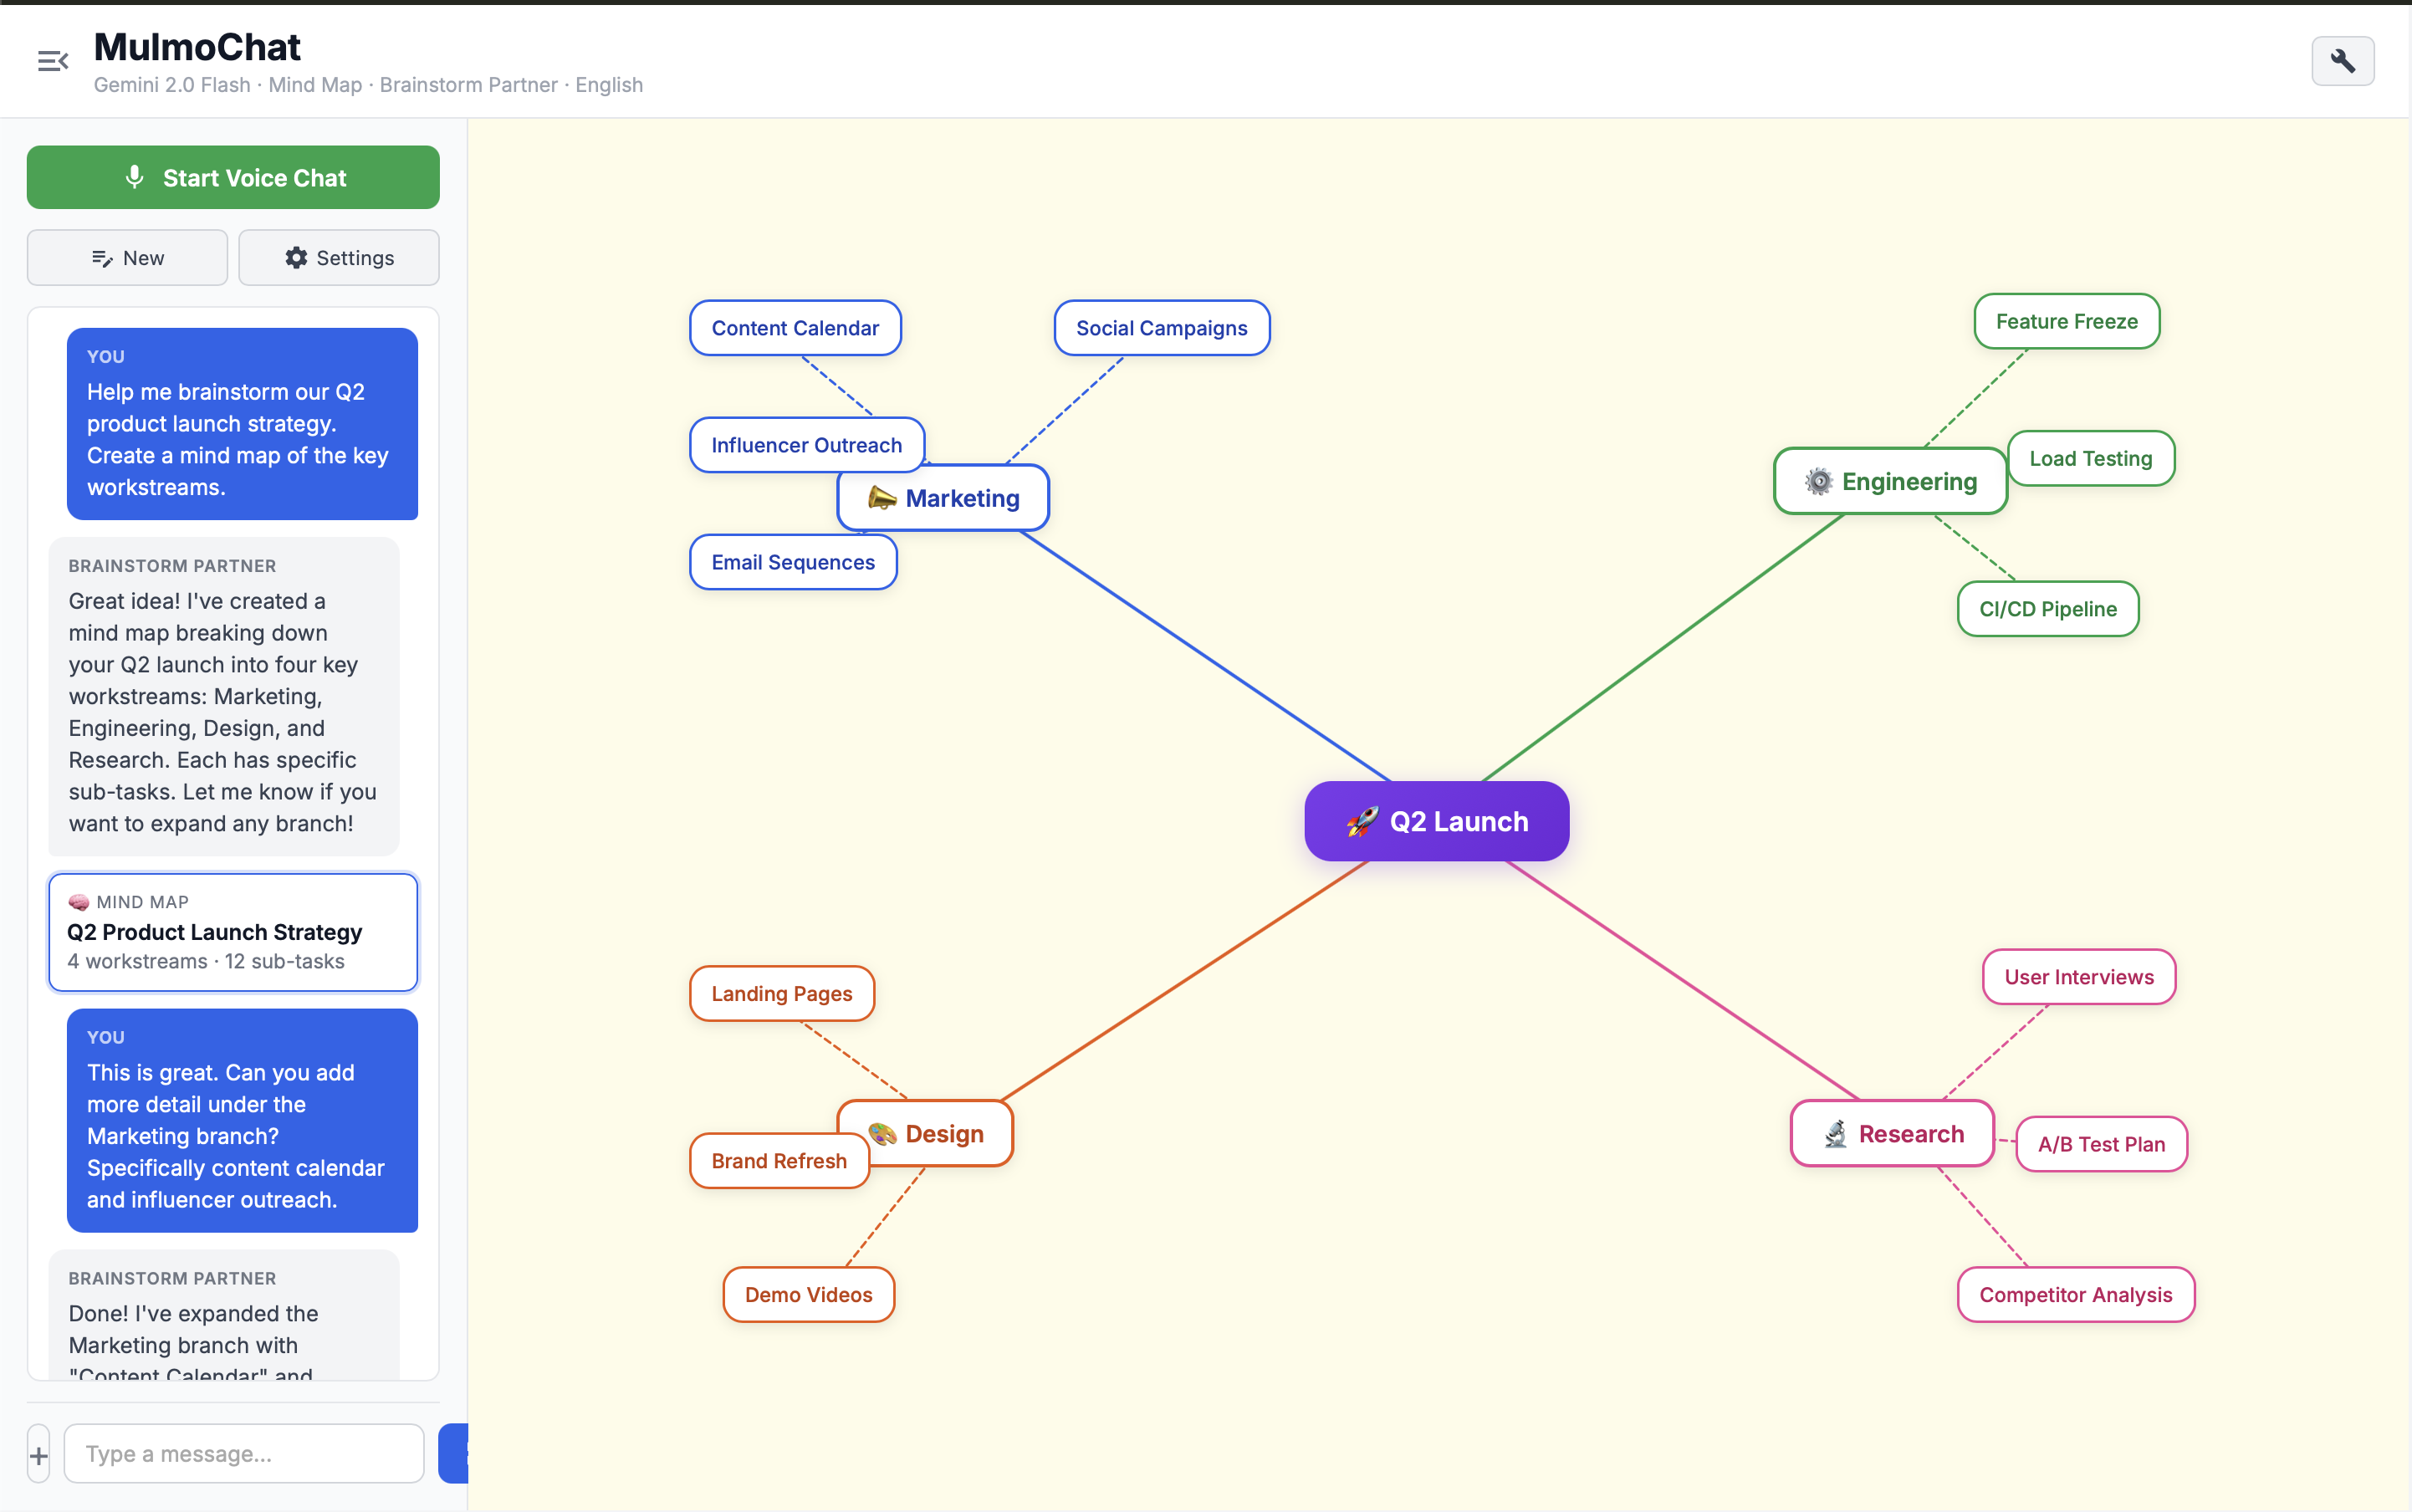
Task: Open the wrench tools menu
Action: (x=2342, y=61)
